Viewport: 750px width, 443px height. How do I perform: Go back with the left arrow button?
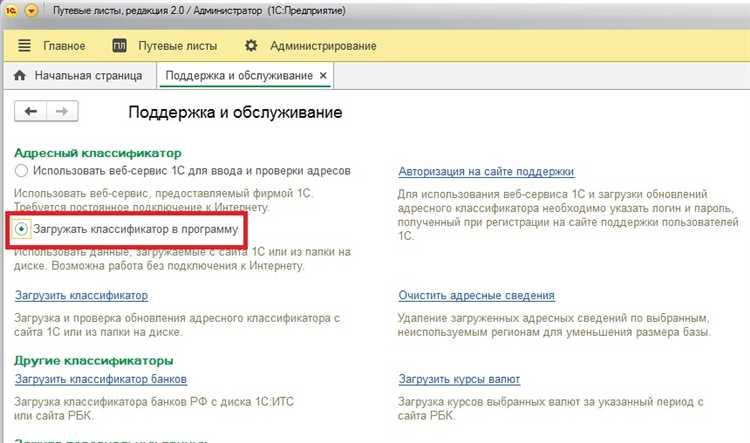click(x=31, y=111)
